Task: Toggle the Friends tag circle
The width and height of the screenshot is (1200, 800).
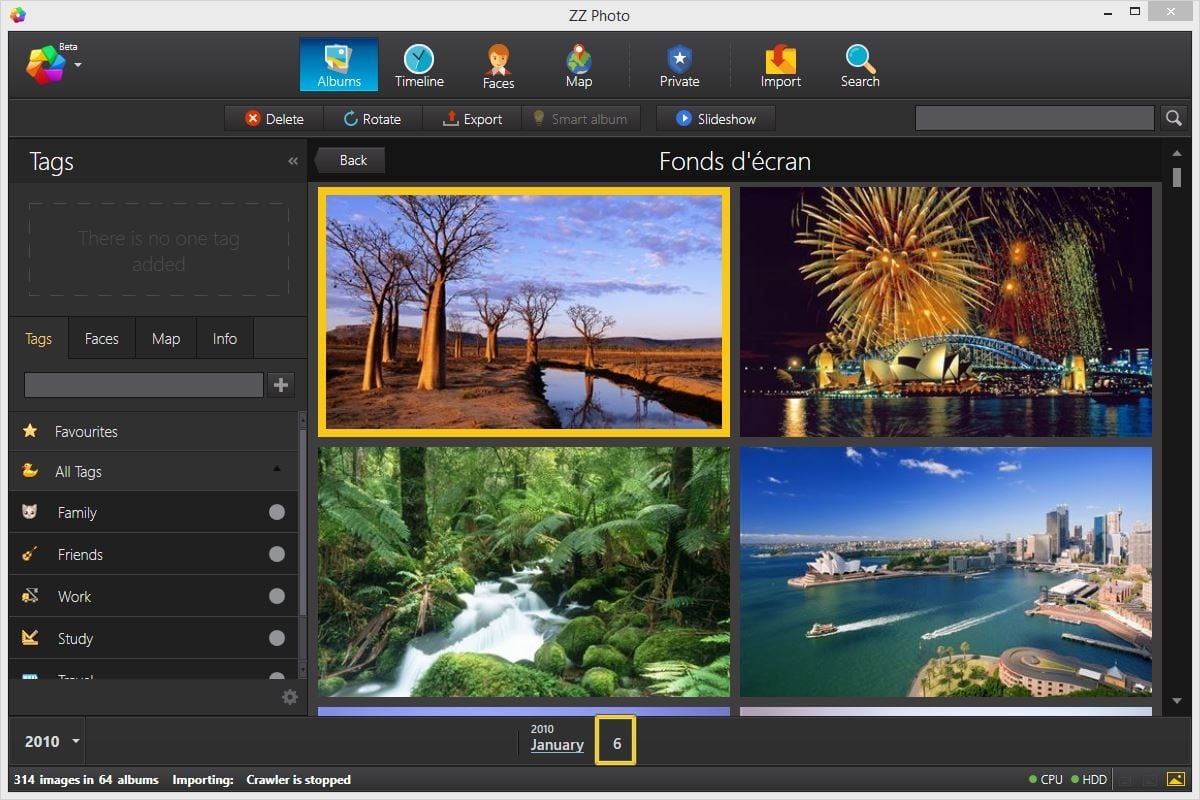Action: [x=277, y=555]
